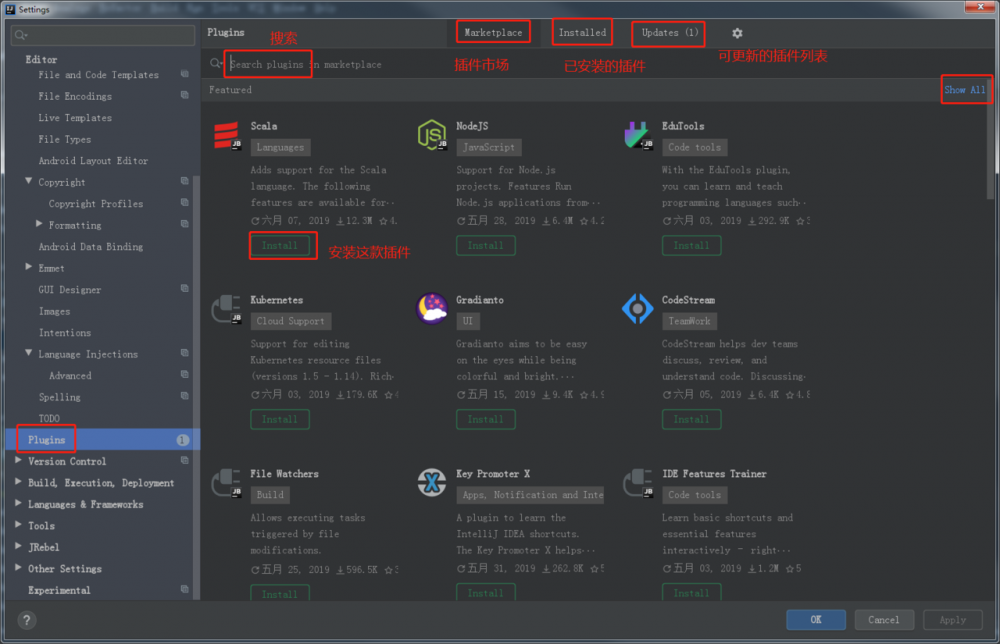Open the Updates (1) tab
This screenshot has height=644, width=1000.
tap(669, 33)
